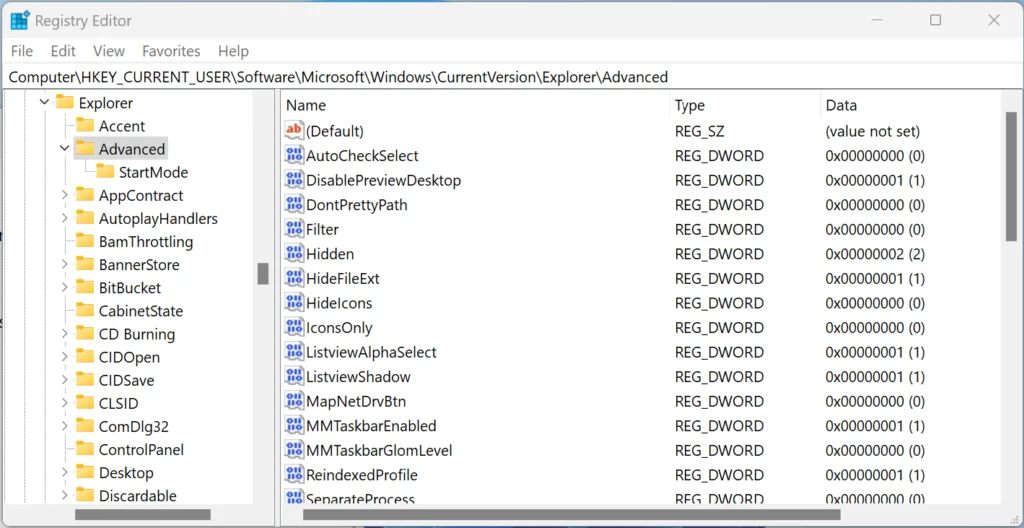Open the Edit menu

tap(63, 51)
